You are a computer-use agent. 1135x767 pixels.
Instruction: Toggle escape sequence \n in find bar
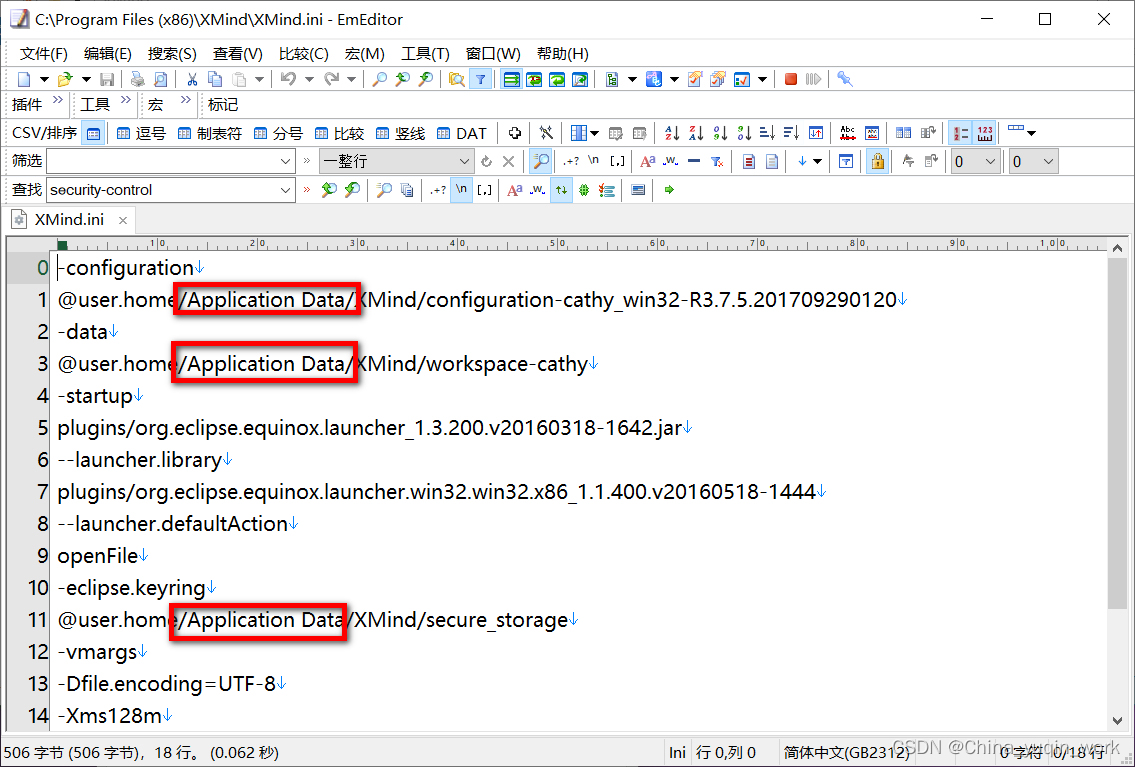click(x=461, y=190)
